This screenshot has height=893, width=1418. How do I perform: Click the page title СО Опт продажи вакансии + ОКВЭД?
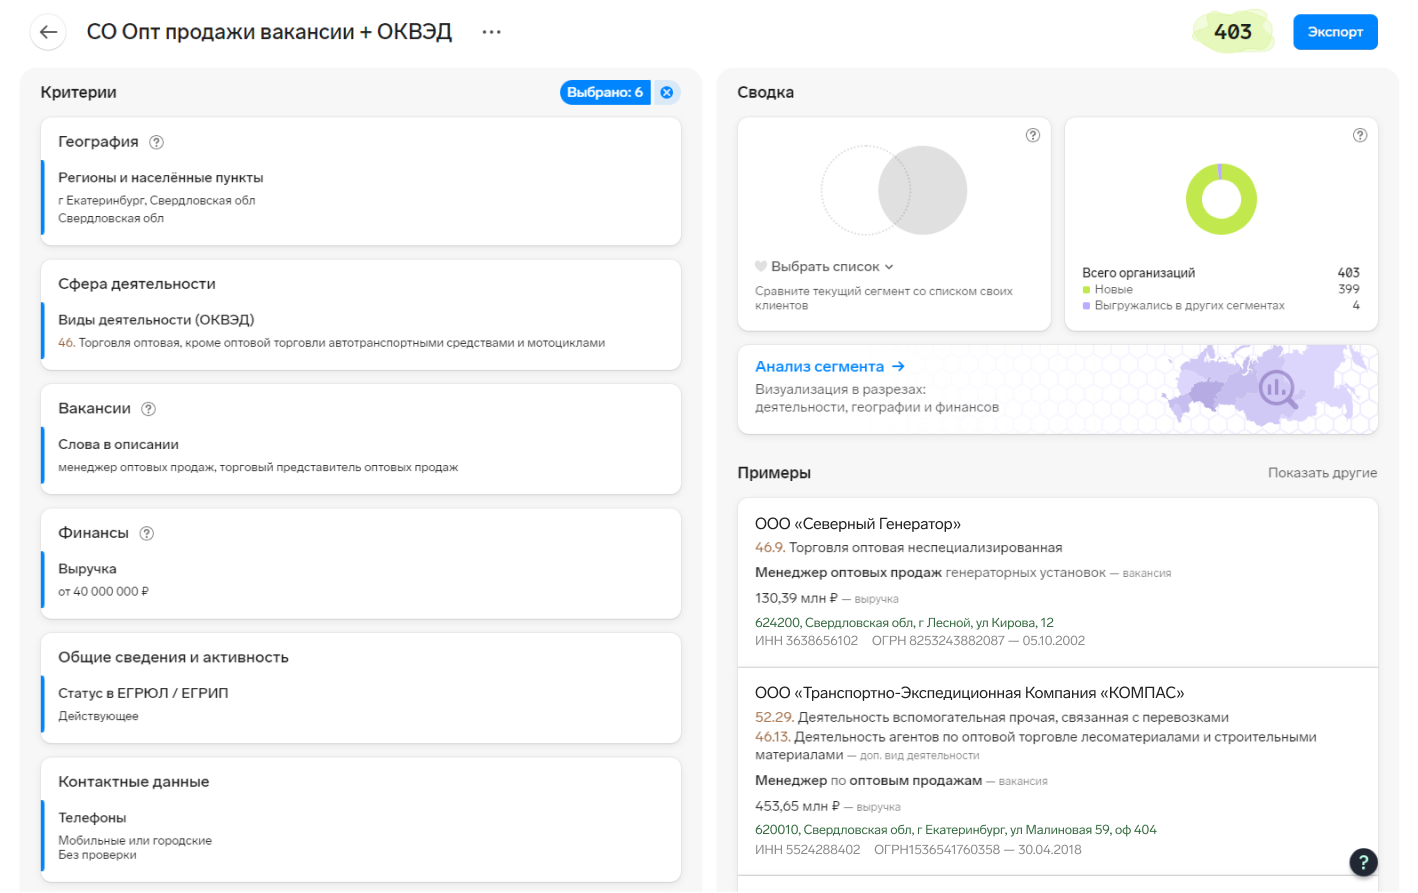click(x=269, y=32)
